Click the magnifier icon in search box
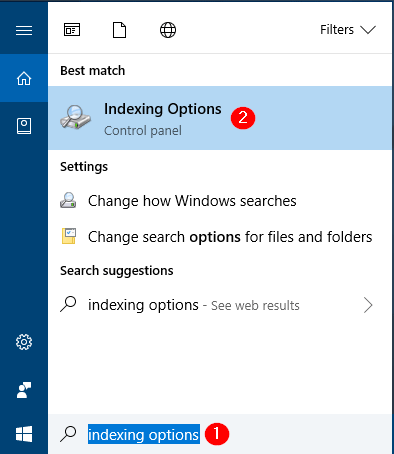 (68, 434)
